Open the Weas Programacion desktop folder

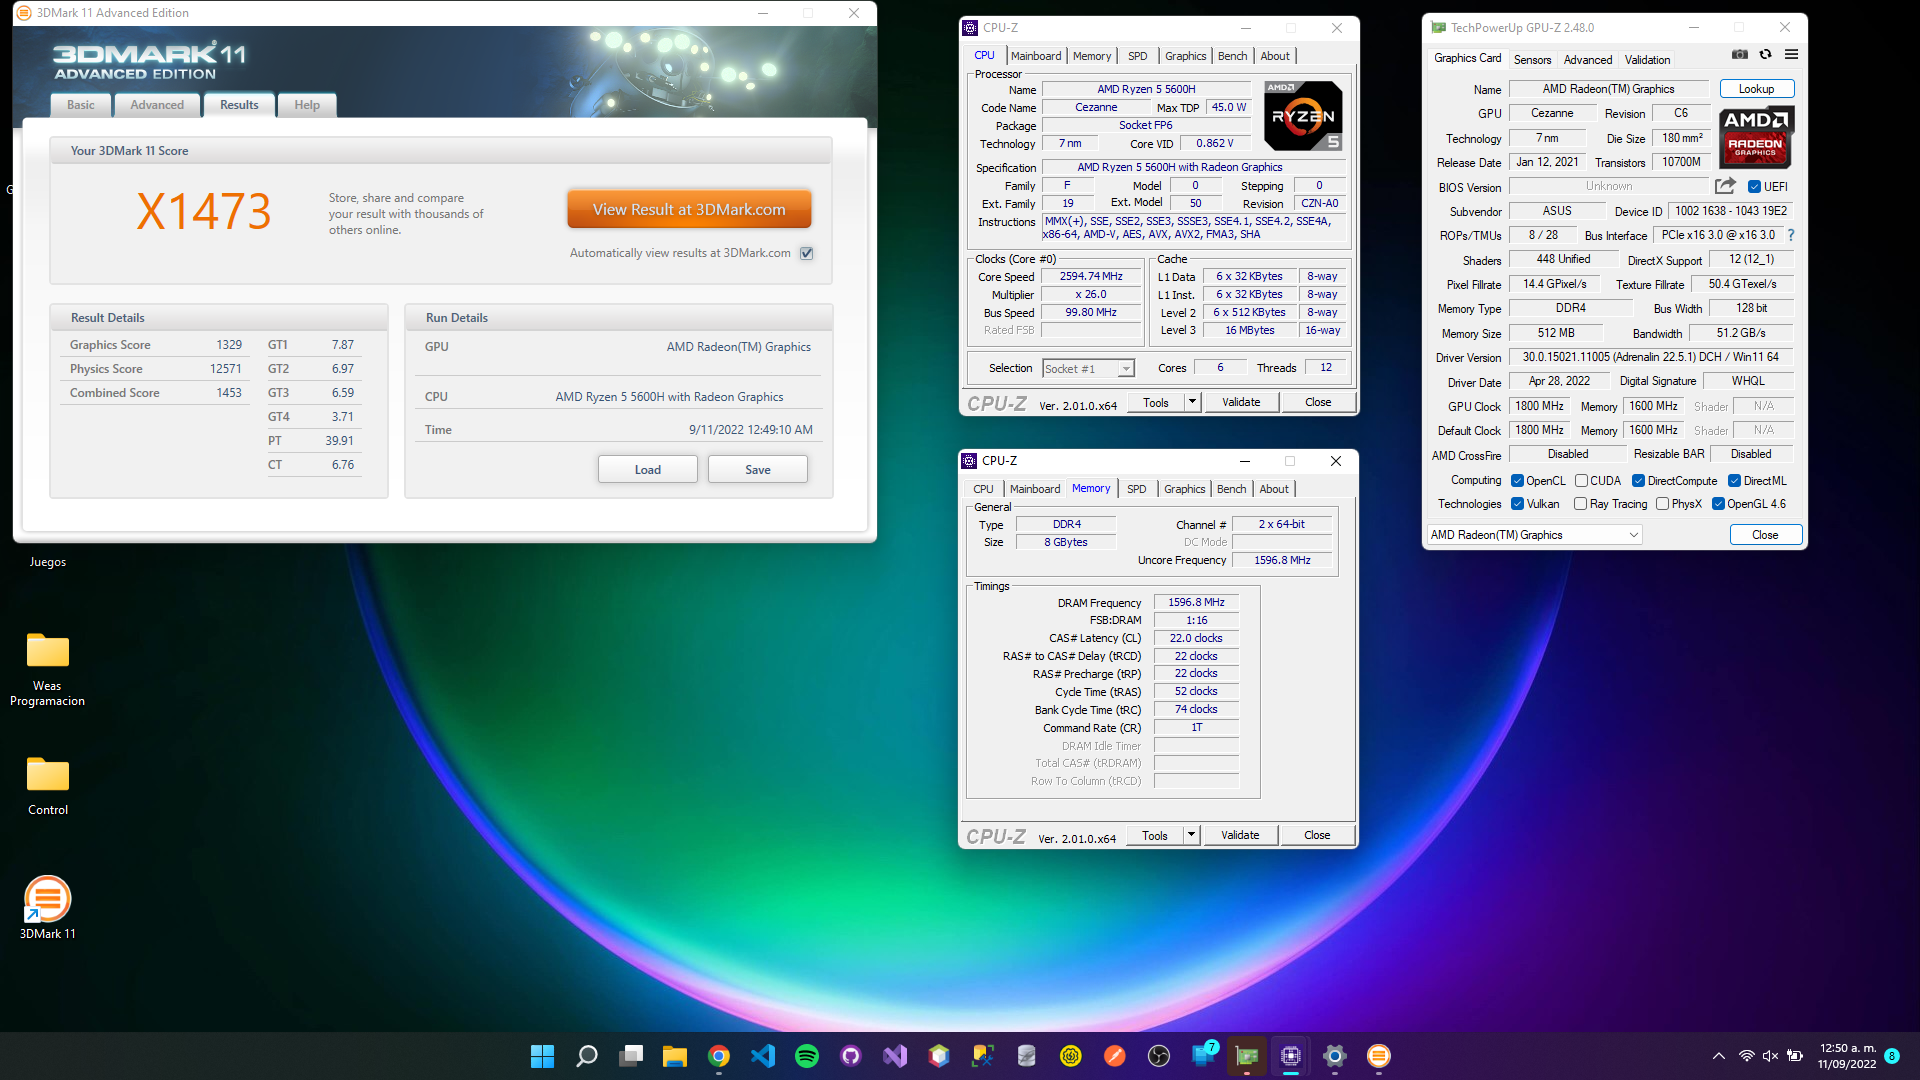pyautogui.click(x=47, y=670)
